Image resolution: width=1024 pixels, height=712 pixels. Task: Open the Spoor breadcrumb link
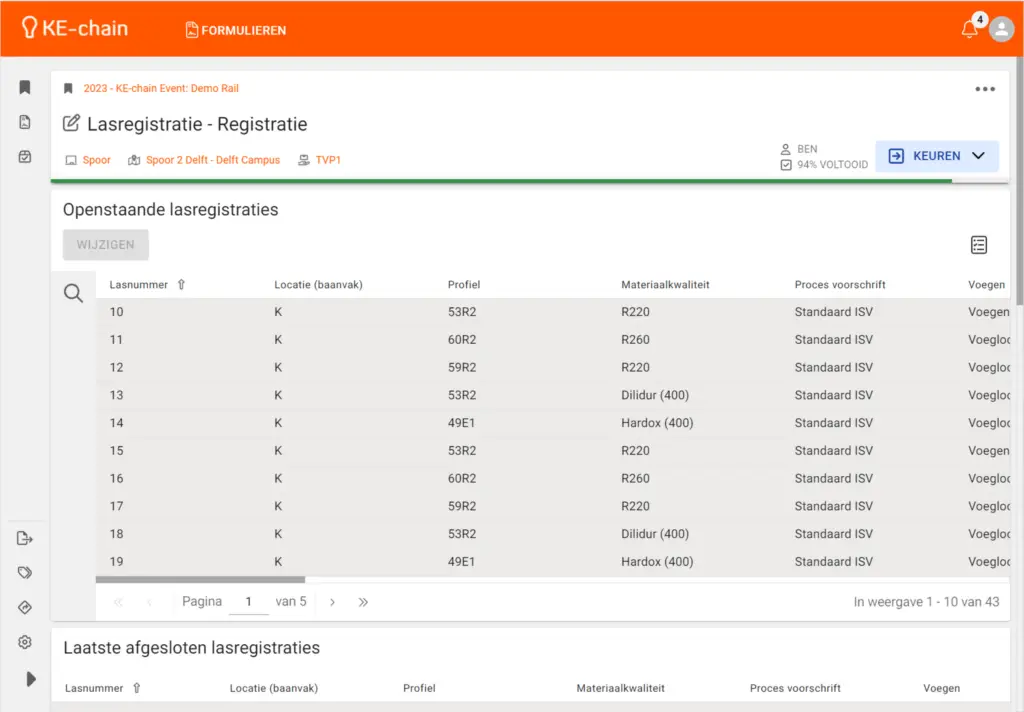point(96,160)
